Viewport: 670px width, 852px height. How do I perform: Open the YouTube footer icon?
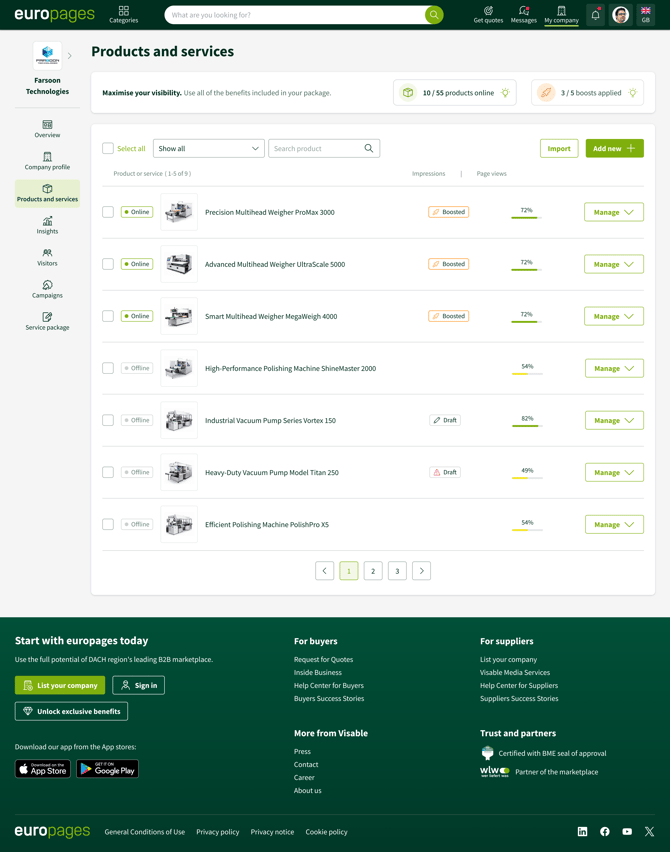tap(627, 831)
